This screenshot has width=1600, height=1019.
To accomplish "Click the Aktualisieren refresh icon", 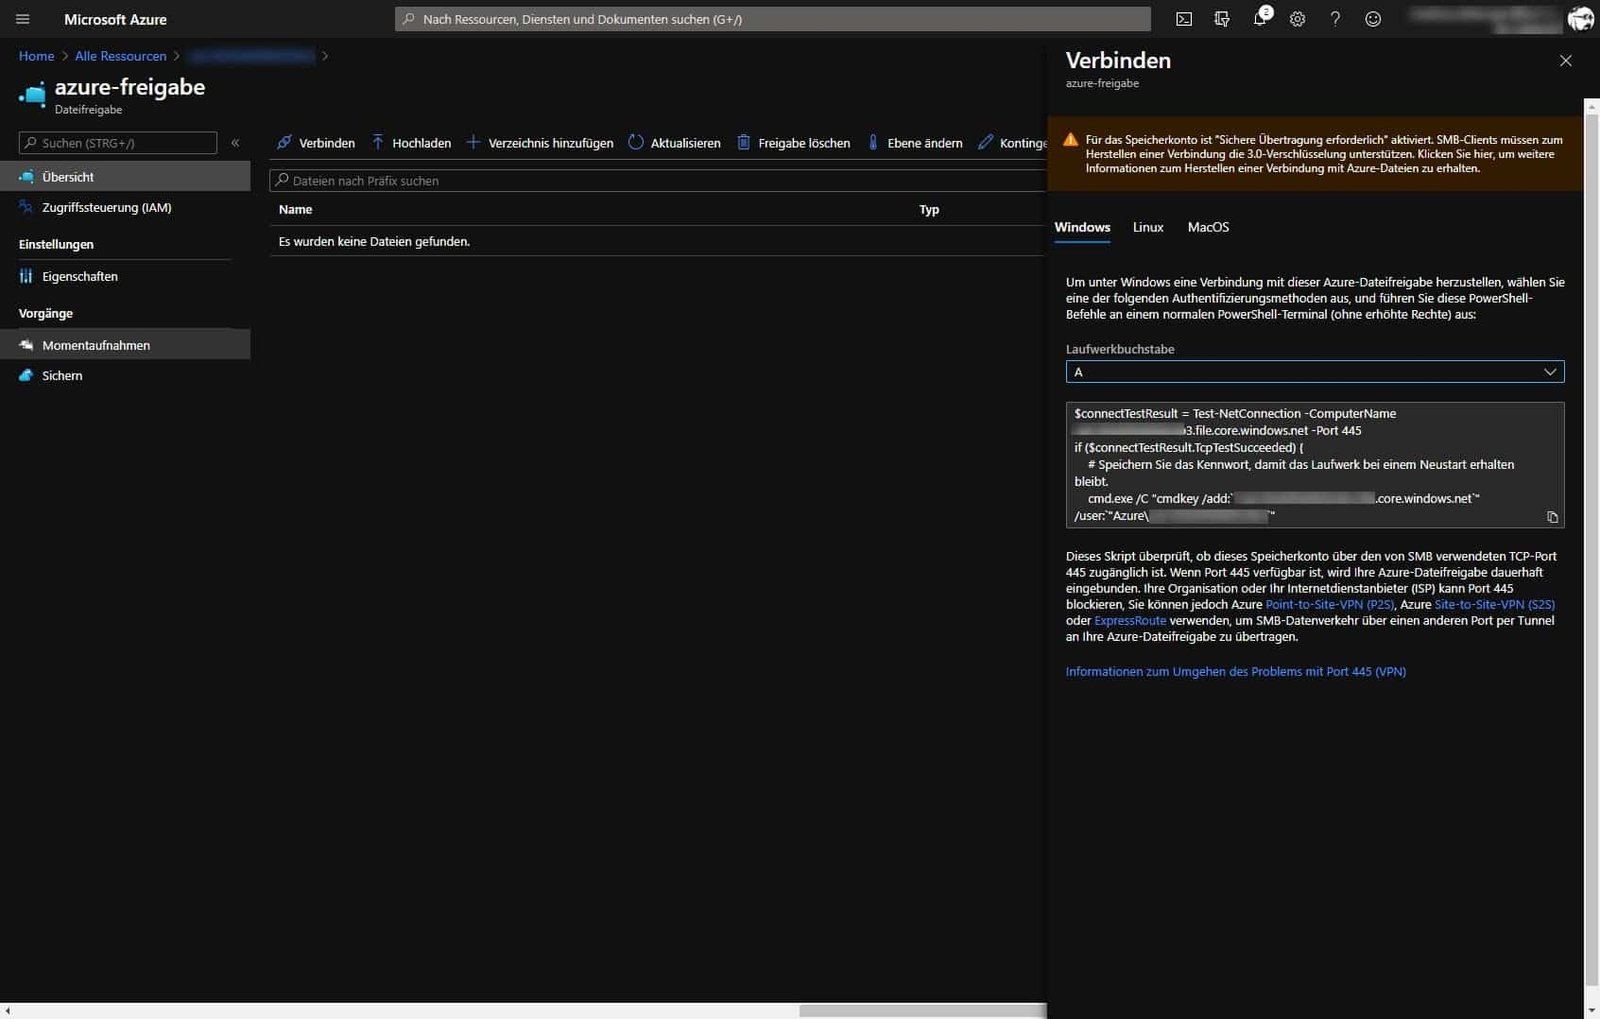I will [x=637, y=142].
